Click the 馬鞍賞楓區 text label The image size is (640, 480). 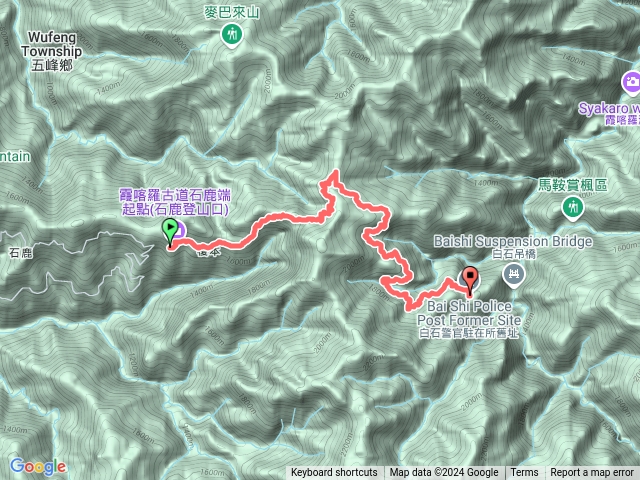pyautogui.click(x=573, y=185)
